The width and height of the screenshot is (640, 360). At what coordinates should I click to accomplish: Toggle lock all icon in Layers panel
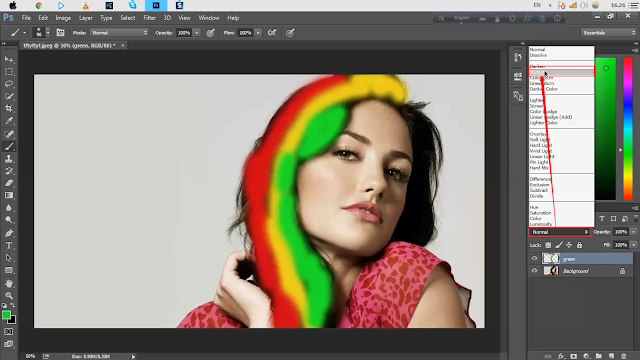coord(579,245)
